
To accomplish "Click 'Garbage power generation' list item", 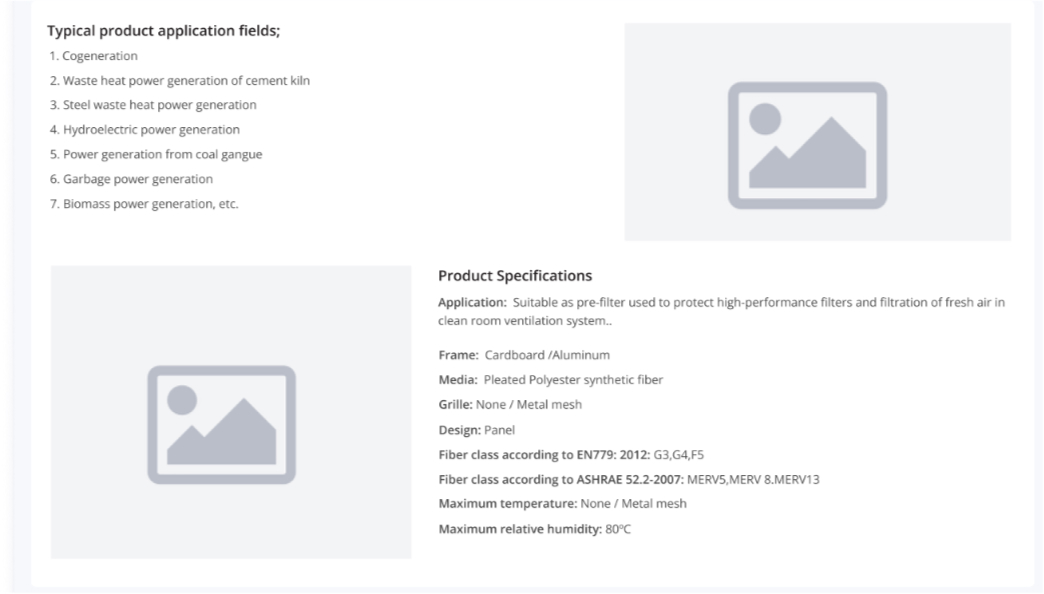I will pos(131,179).
